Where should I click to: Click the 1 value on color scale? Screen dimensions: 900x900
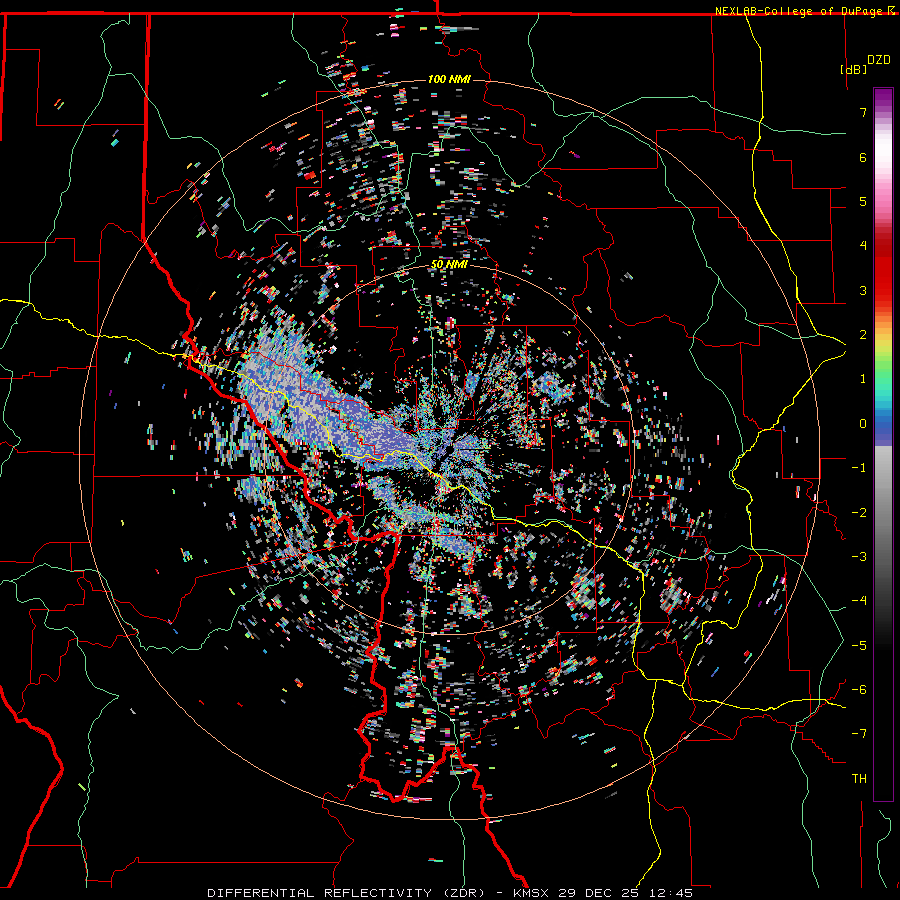click(863, 379)
